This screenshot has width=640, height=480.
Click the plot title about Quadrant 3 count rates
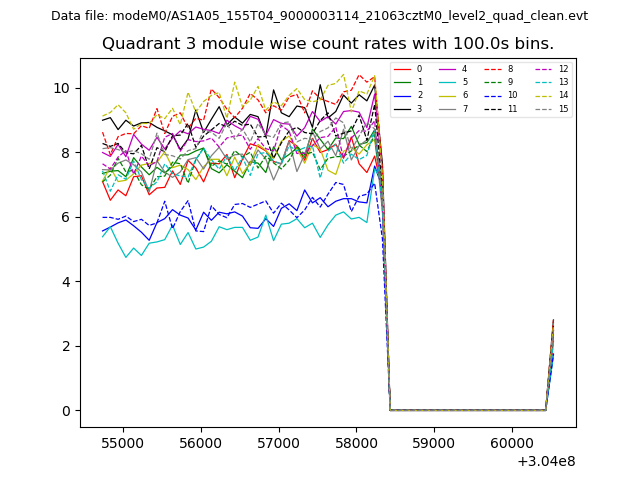click(328, 44)
